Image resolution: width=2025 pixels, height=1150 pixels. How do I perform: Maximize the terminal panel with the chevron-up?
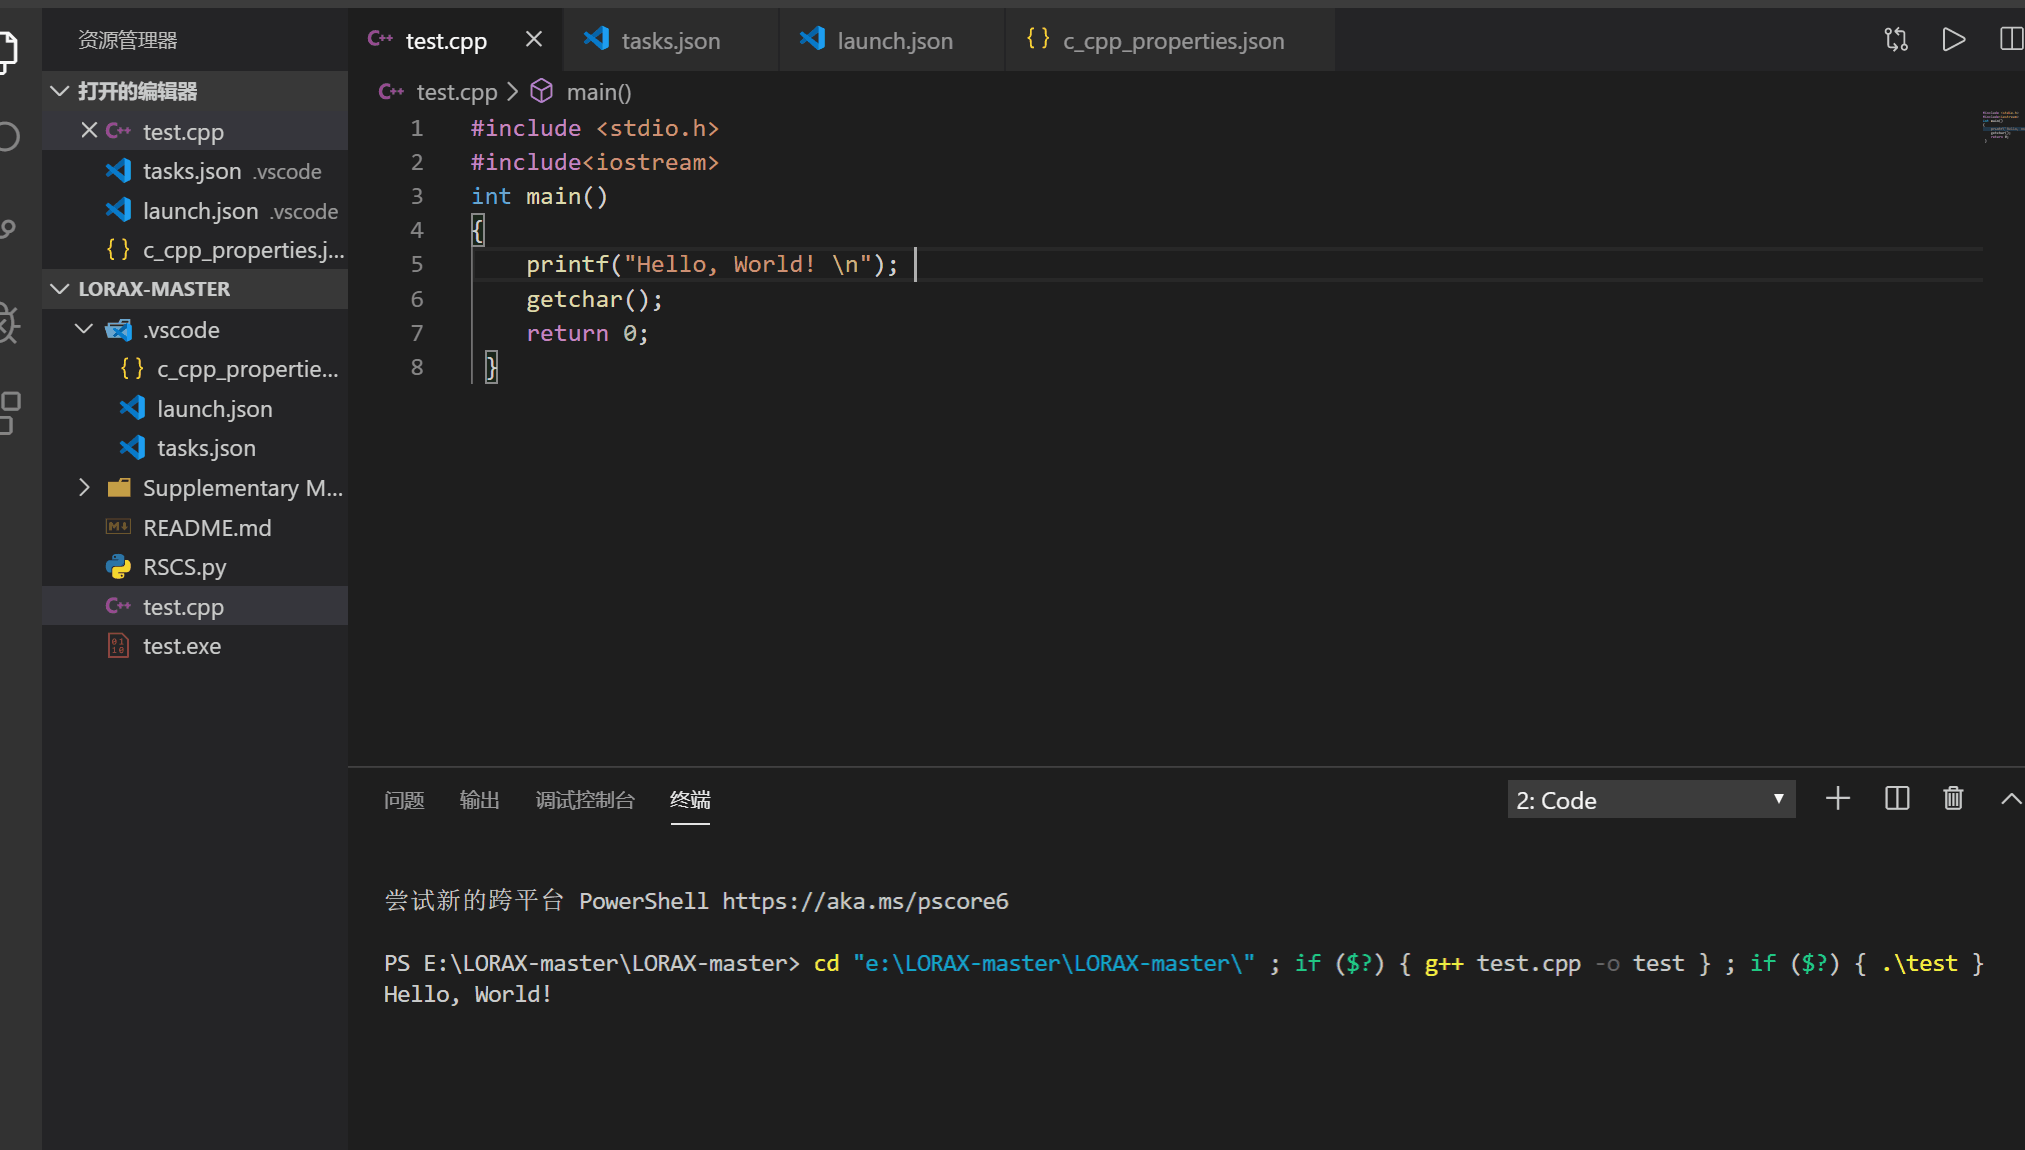pos(2010,799)
